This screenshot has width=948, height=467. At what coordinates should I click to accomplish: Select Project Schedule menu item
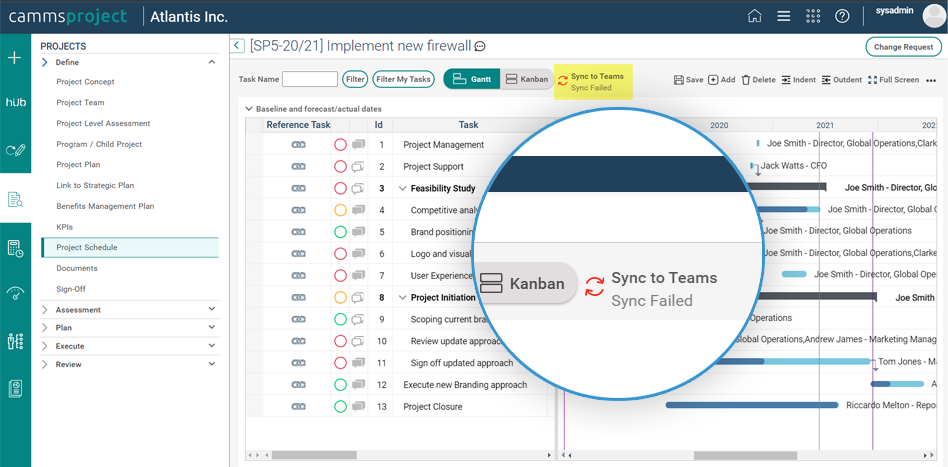(129, 247)
